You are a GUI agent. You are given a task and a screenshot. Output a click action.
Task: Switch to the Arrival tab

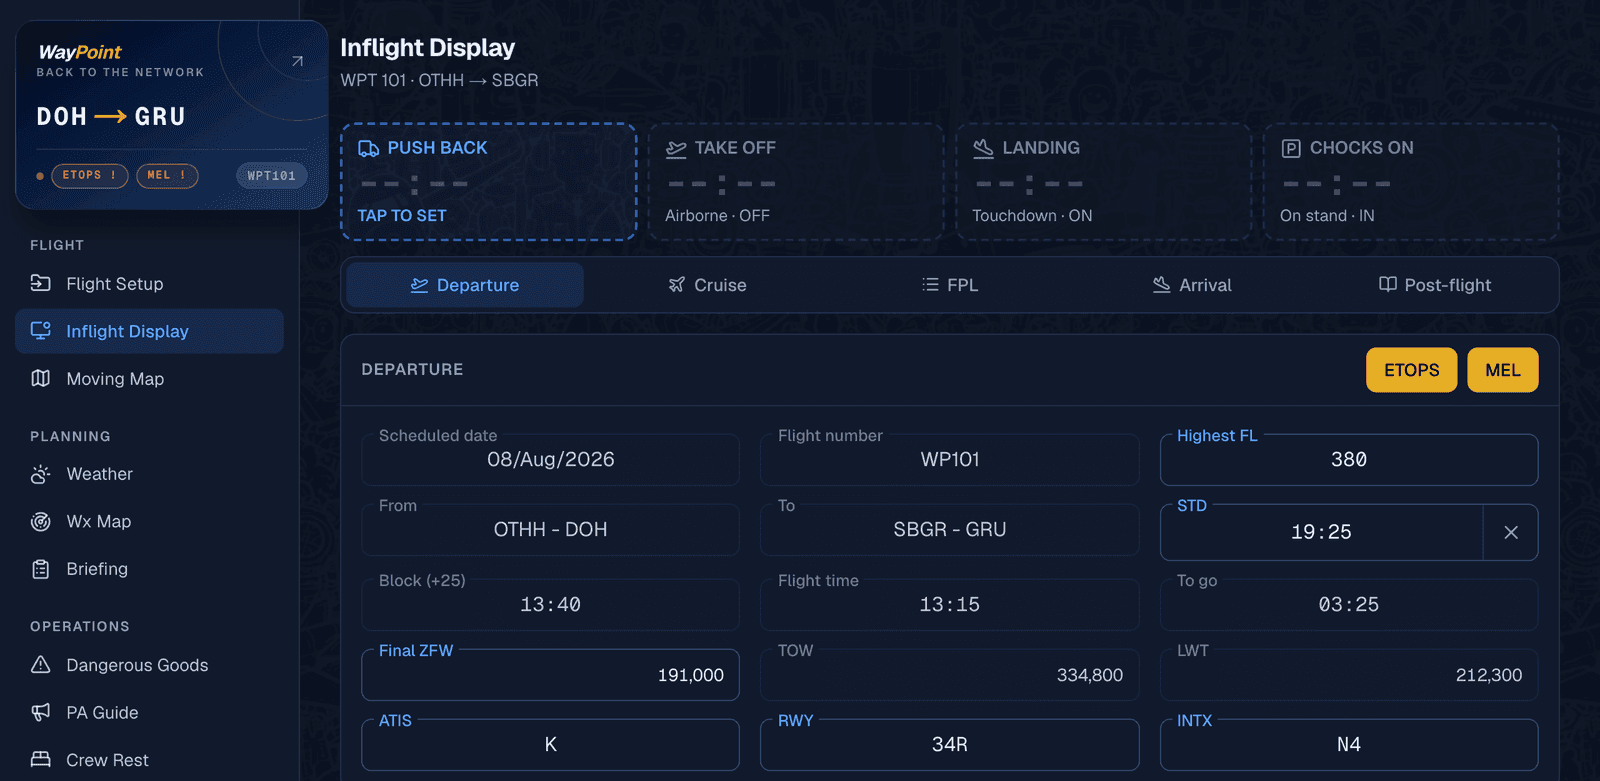[1192, 285]
